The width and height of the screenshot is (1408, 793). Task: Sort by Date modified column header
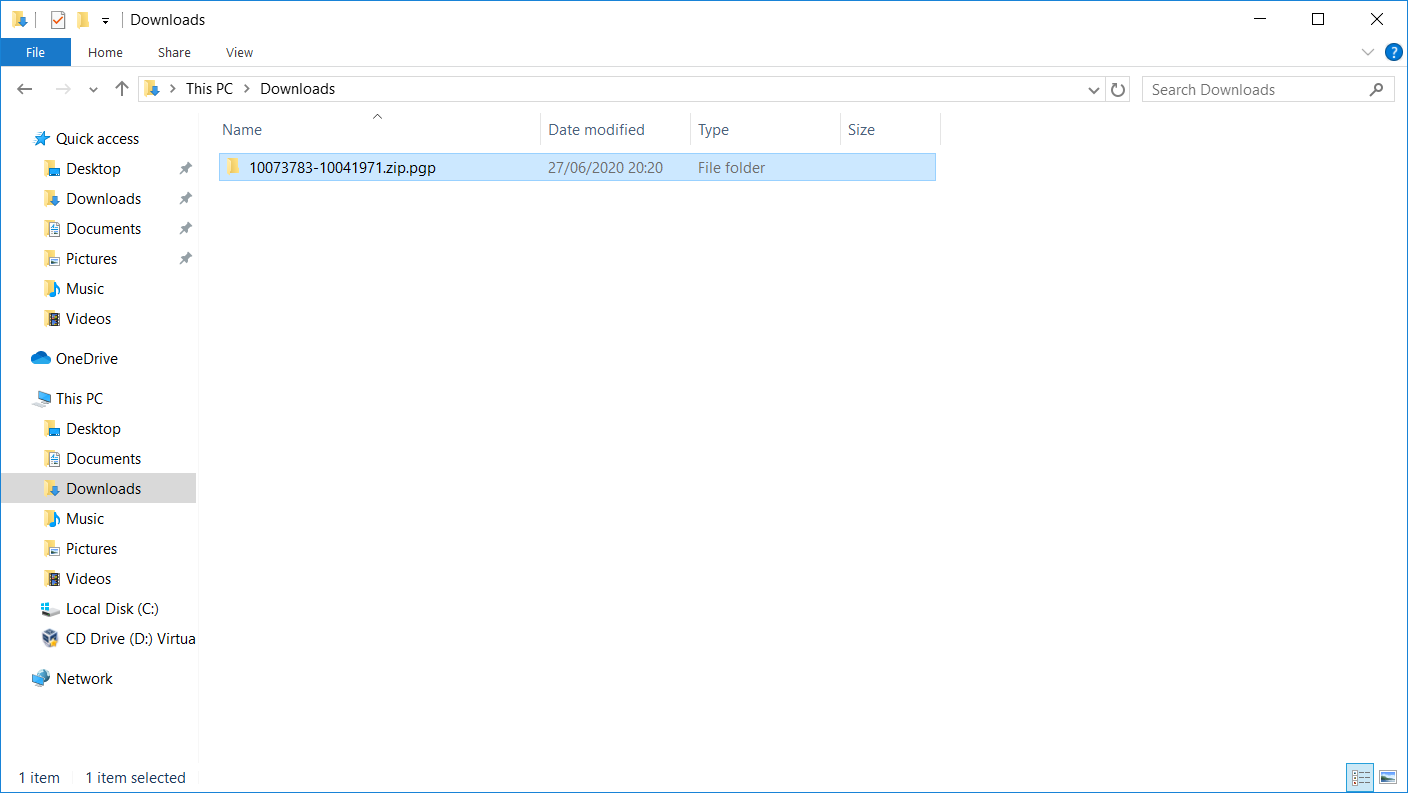(596, 130)
